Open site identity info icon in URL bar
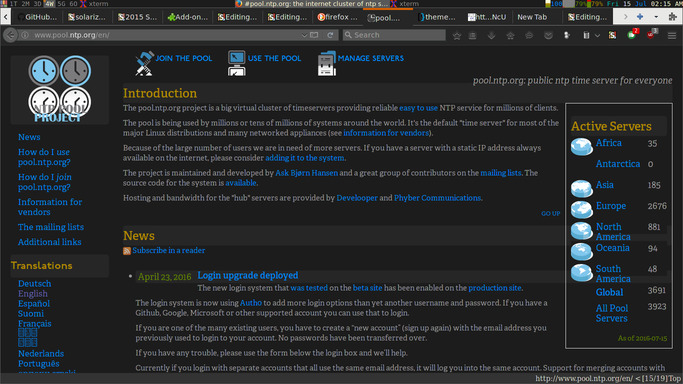Viewport: 683px width, 384px height. [25, 35]
